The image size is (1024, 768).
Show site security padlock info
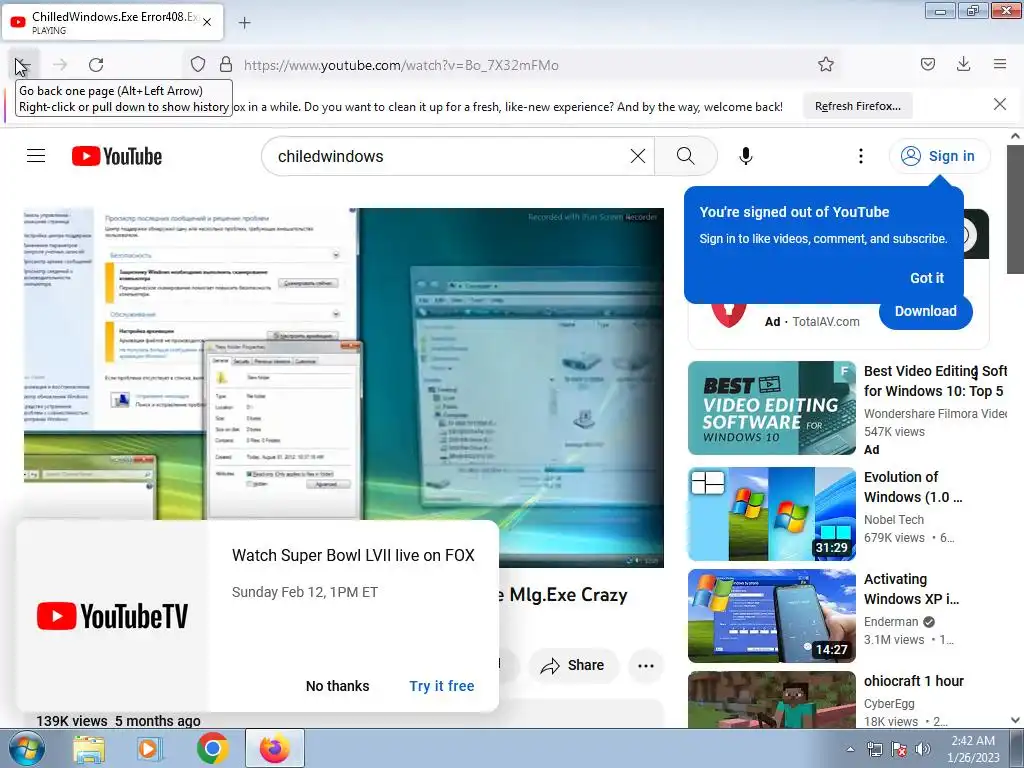226,65
